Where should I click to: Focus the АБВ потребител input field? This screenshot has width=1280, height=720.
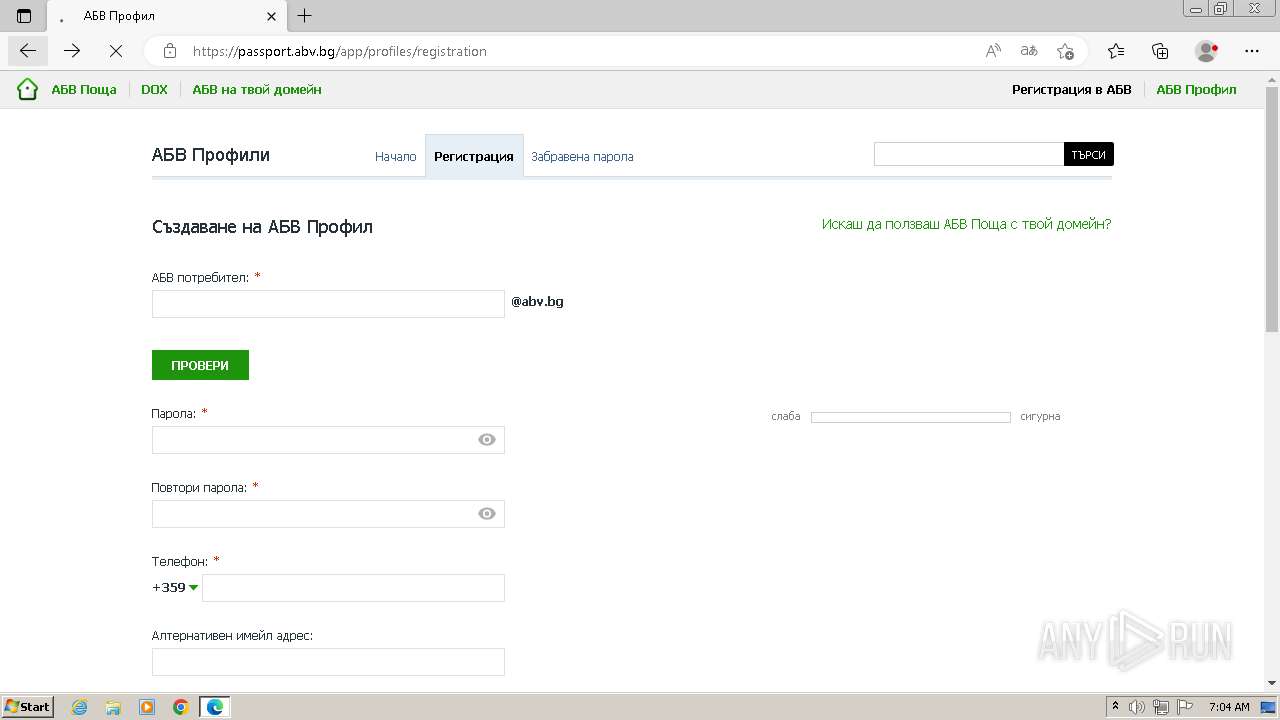coord(328,304)
